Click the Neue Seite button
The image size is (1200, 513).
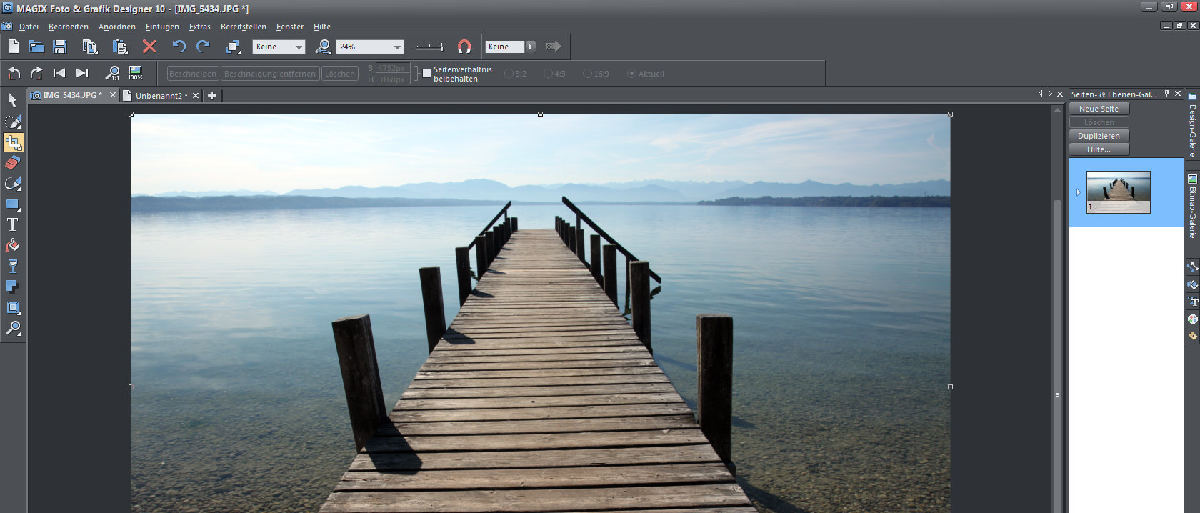[x=1100, y=109]
